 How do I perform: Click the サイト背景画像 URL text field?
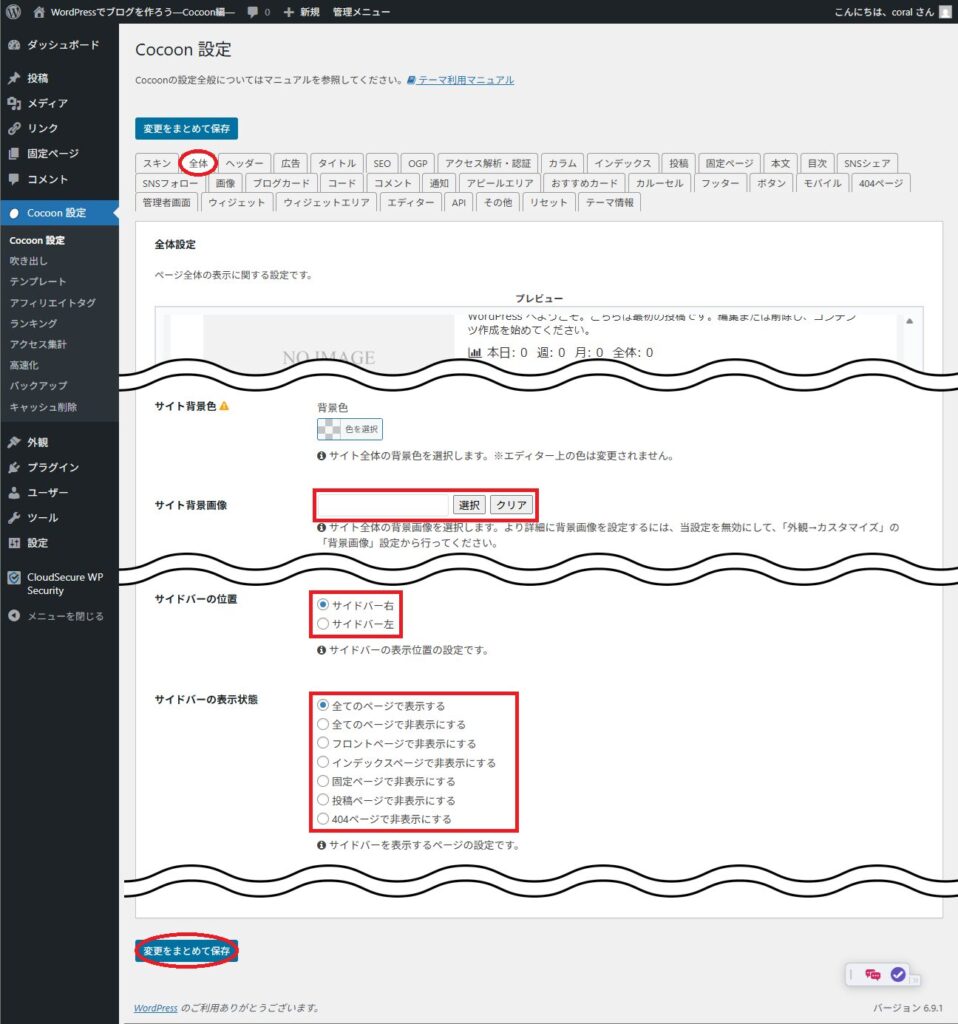click(x=383, y=505)
